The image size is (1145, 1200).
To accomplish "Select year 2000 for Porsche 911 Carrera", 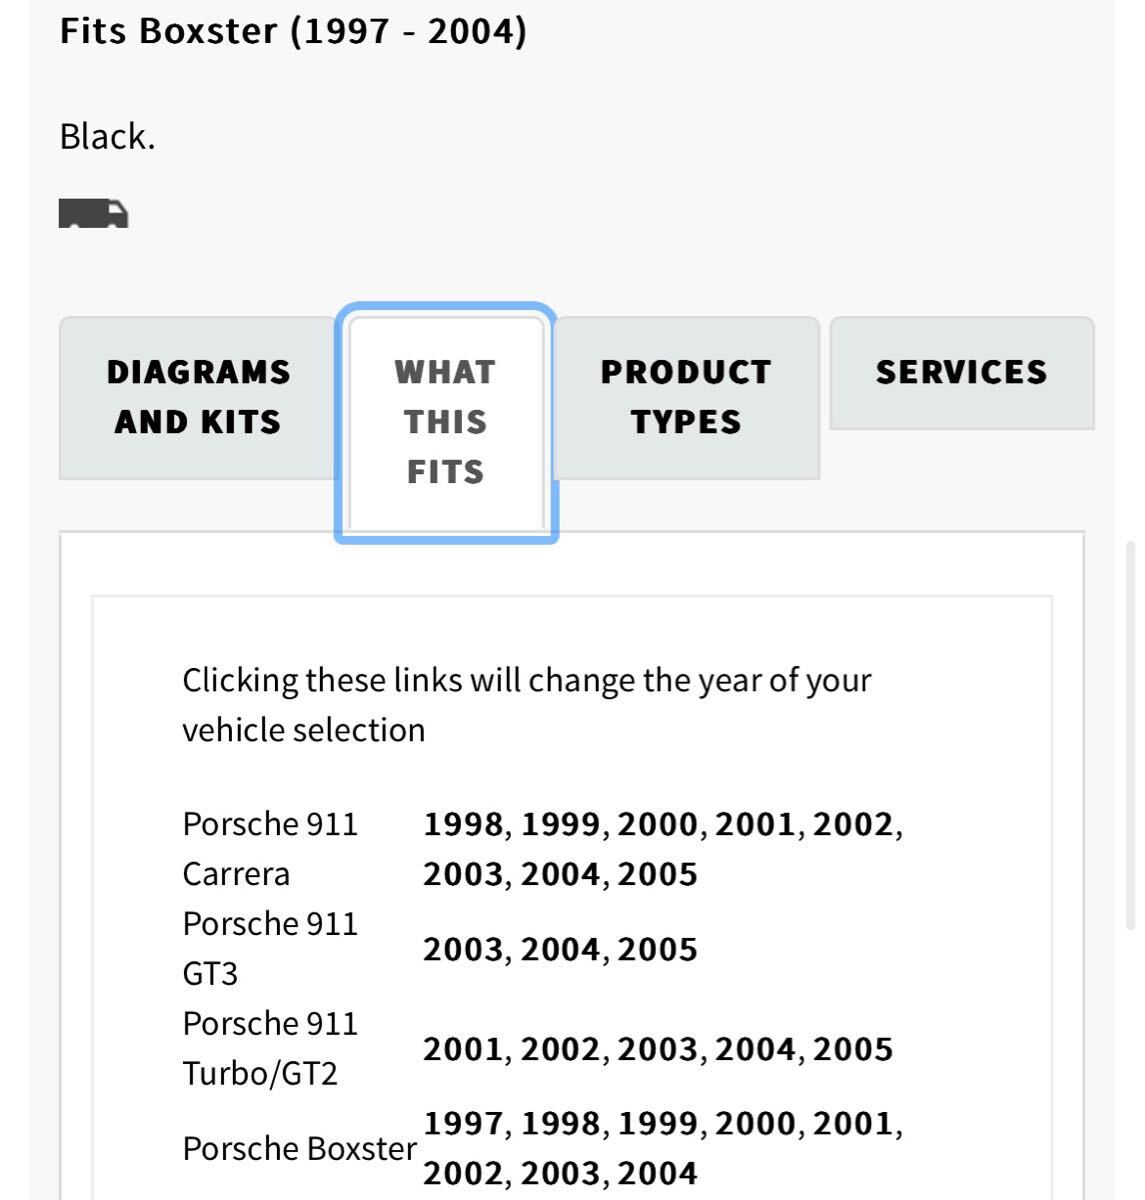I will tap(657, 824).
